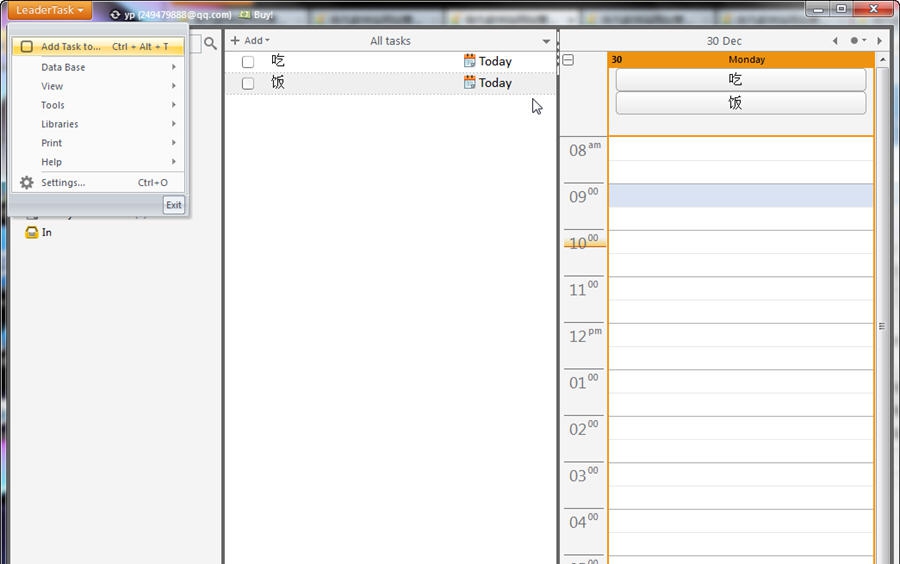Click the Today due label for 吃

tap(495, 61)
